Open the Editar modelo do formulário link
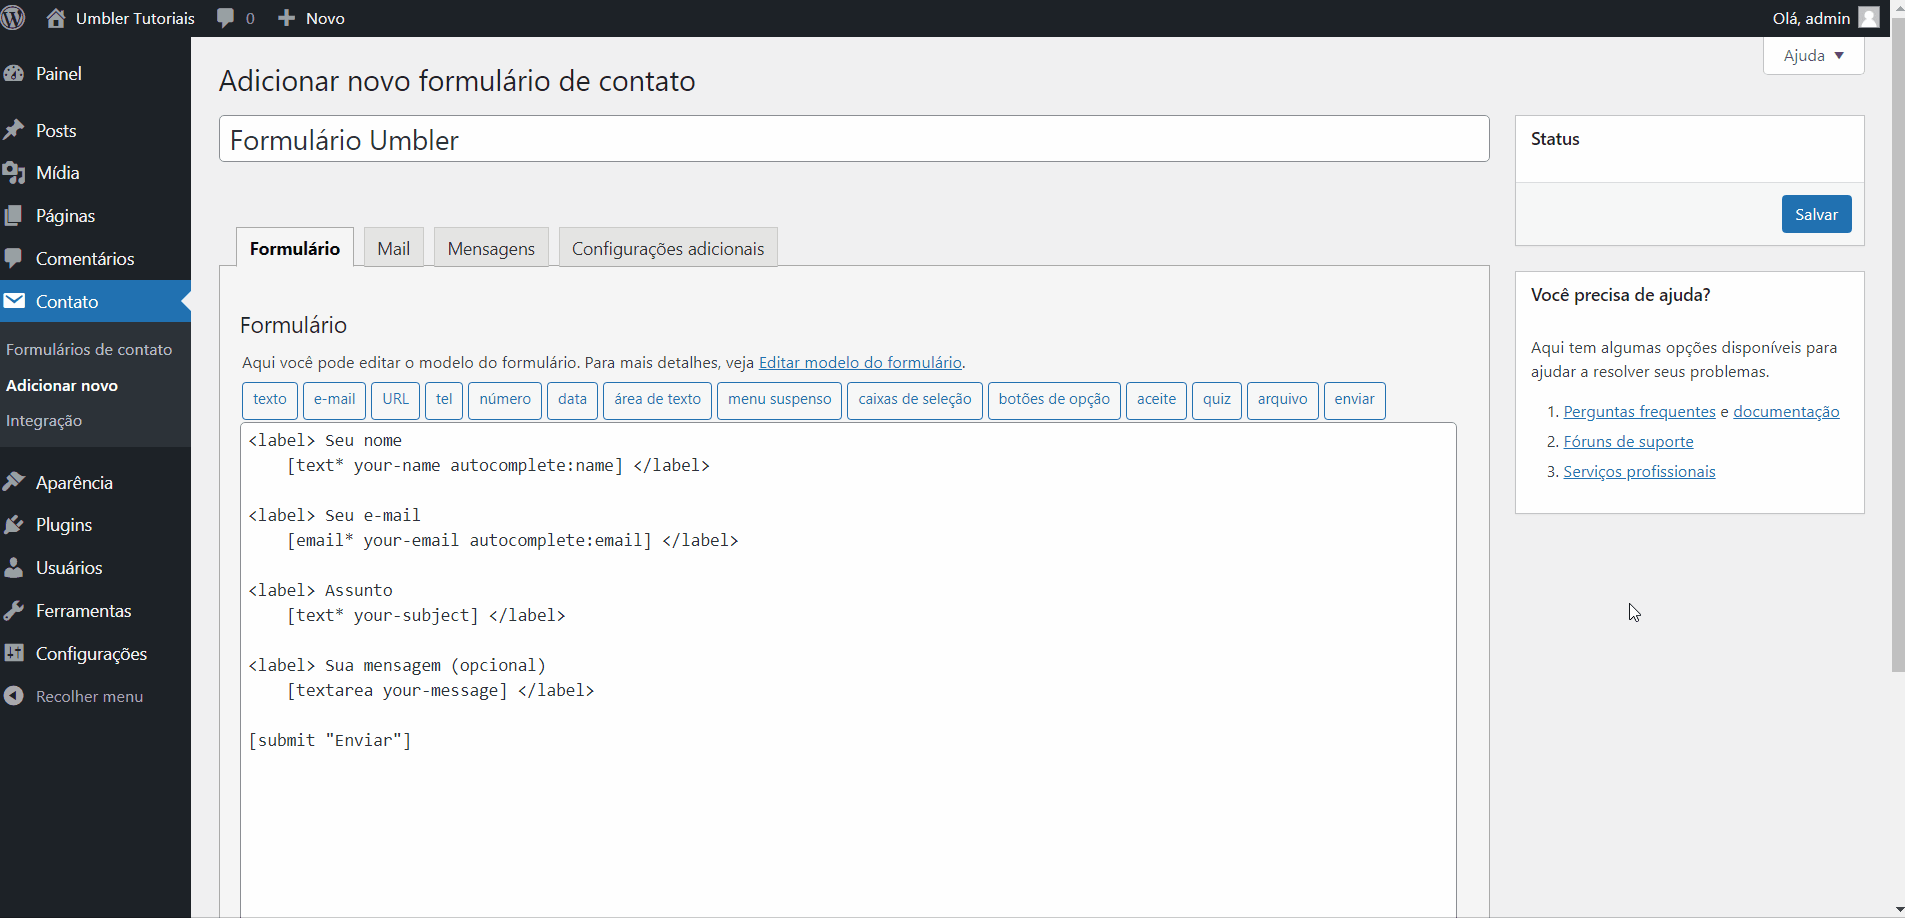1905x918 pixels. [x=860, y=363]
